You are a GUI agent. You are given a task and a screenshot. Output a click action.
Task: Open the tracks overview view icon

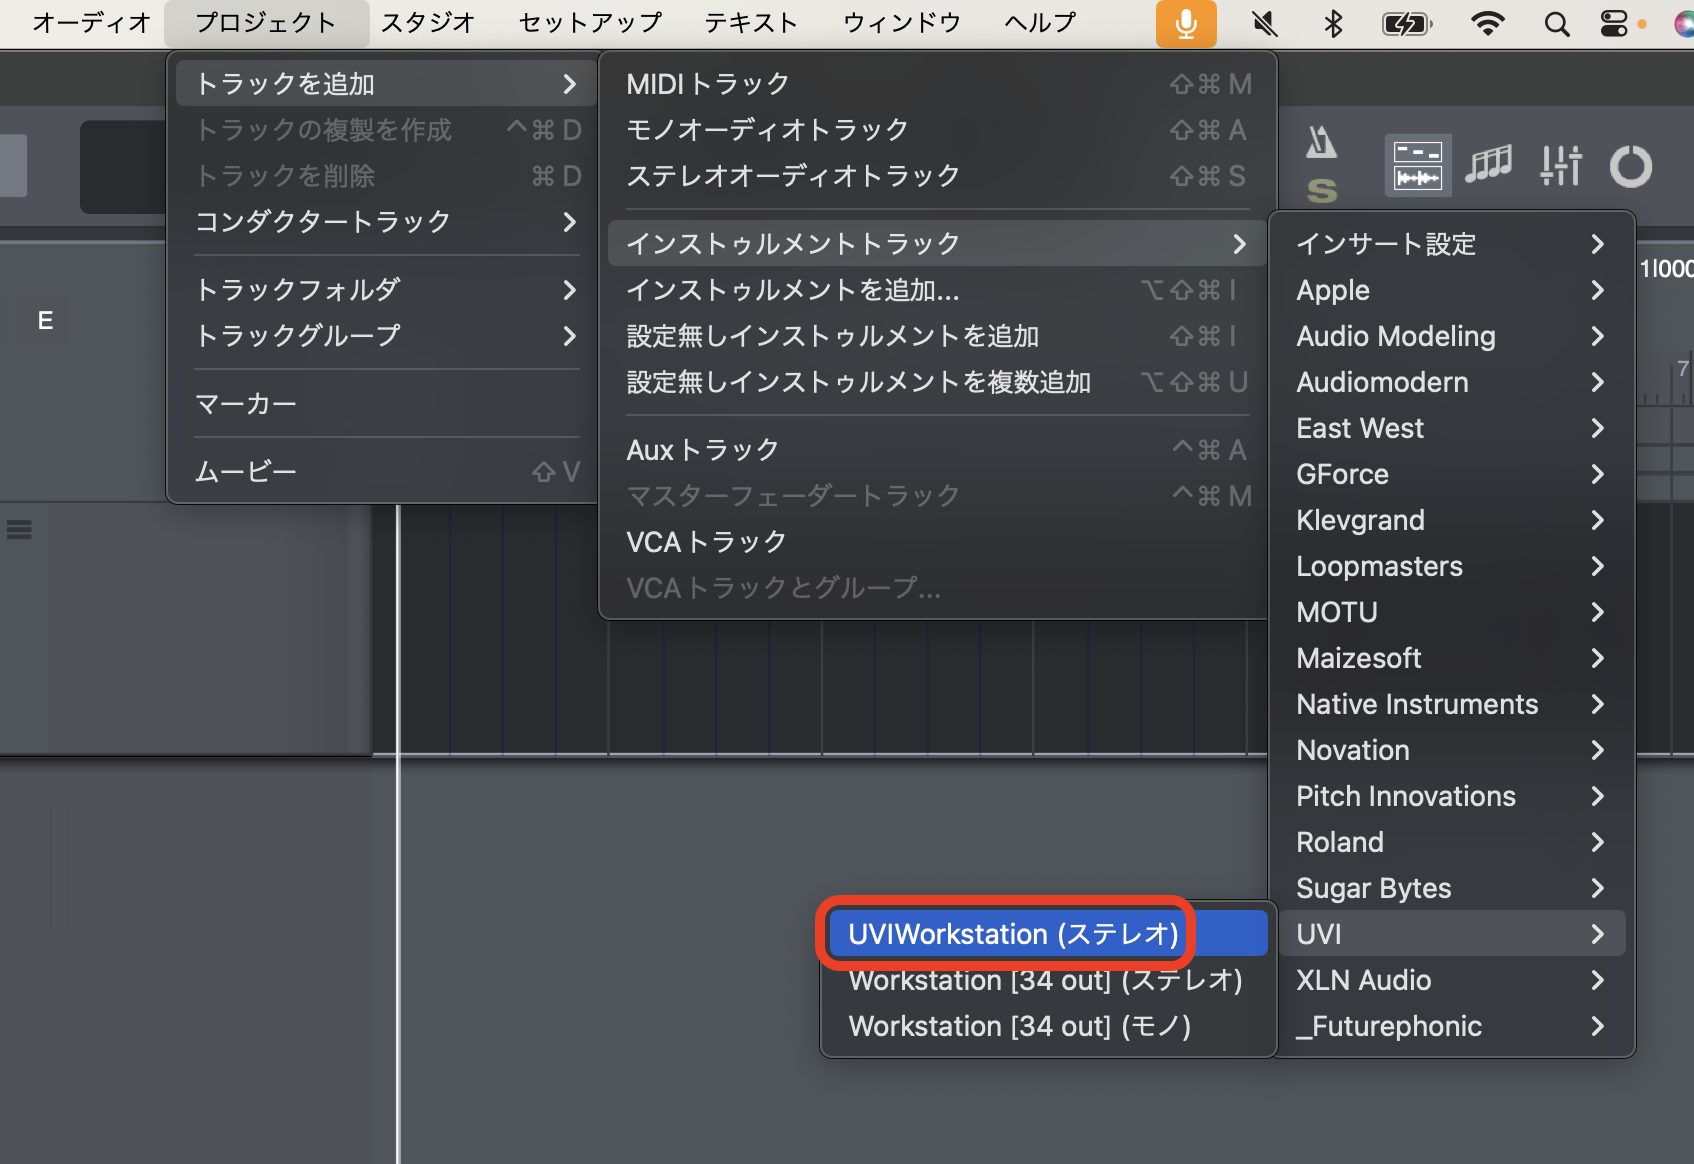1418,165
